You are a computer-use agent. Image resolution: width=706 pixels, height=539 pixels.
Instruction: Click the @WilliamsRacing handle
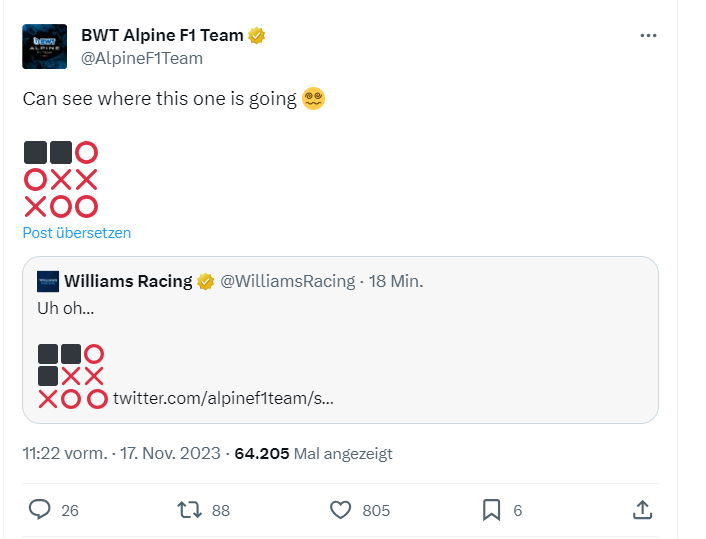pyautogui.click(x=287, y=281)
